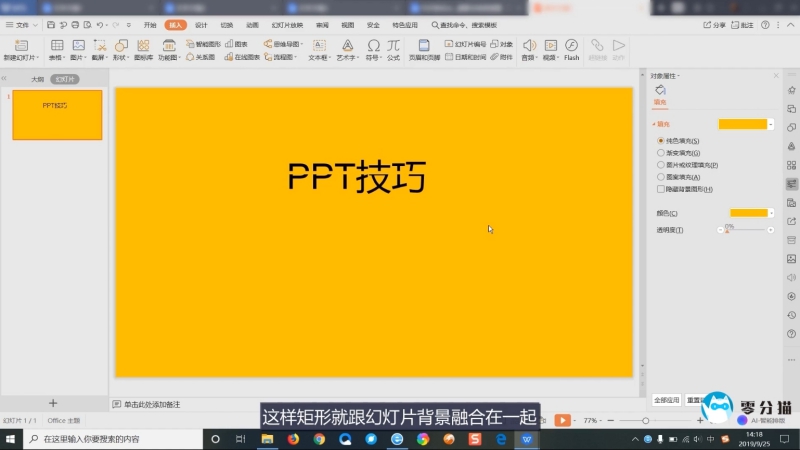800x450 pixels.
Task: Open the 页眉和页脚 header and footer tool
Action: point(423,50)
